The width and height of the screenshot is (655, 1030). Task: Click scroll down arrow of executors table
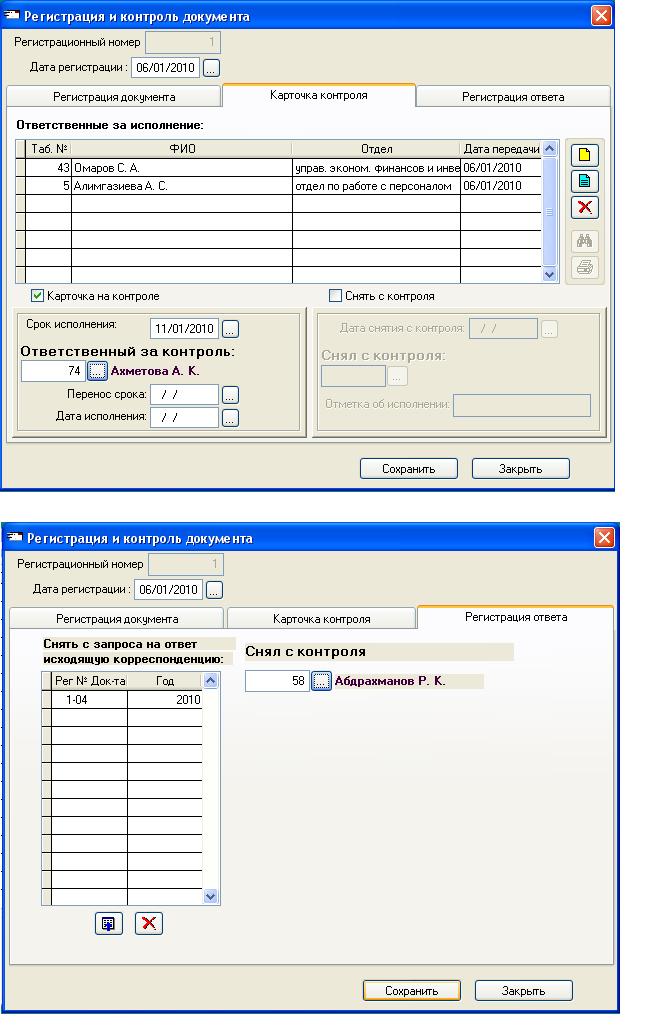(550, 275)
